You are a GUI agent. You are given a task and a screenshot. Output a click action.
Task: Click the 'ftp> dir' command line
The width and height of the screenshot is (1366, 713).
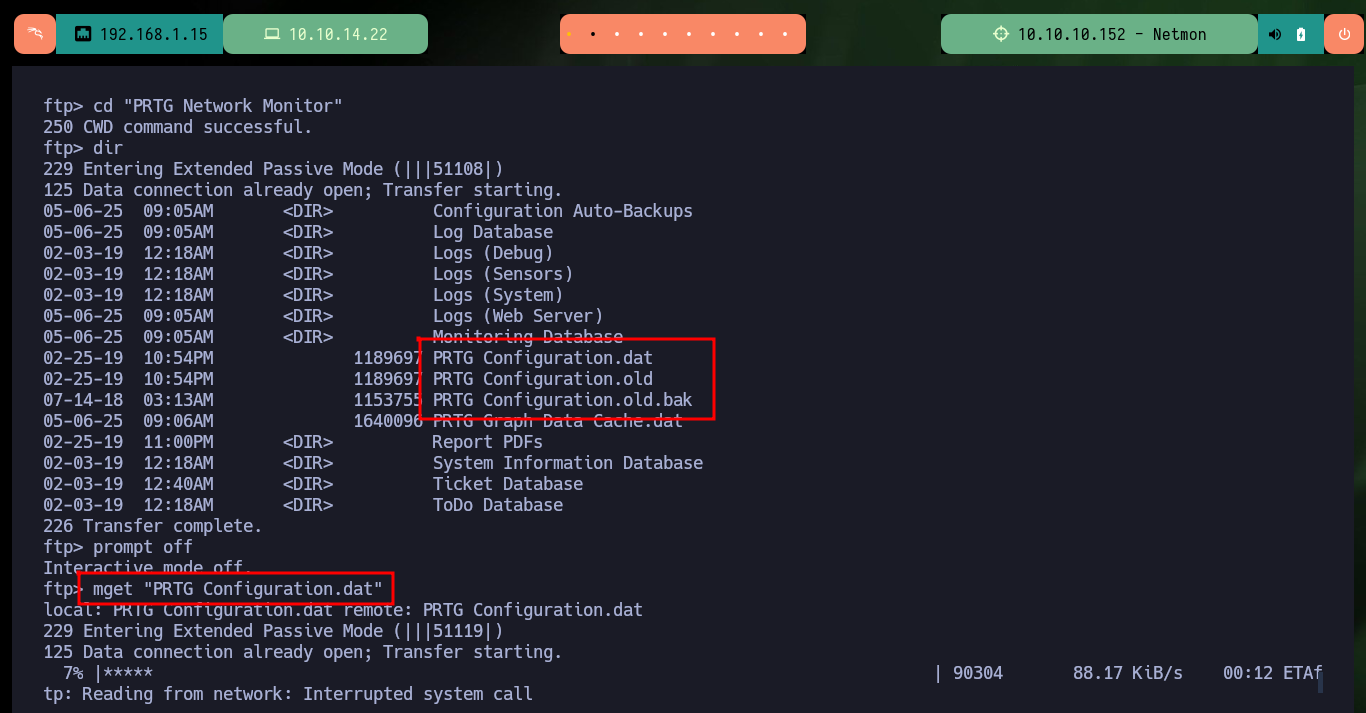pos(83,148)
